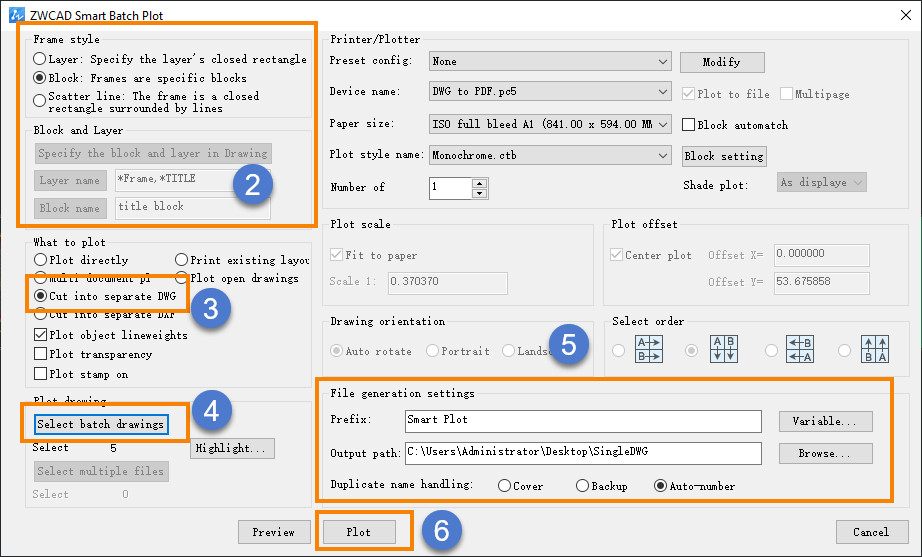Screen dimensions: 922x557
Task: Click the Browse button
Action: (826, 453)
